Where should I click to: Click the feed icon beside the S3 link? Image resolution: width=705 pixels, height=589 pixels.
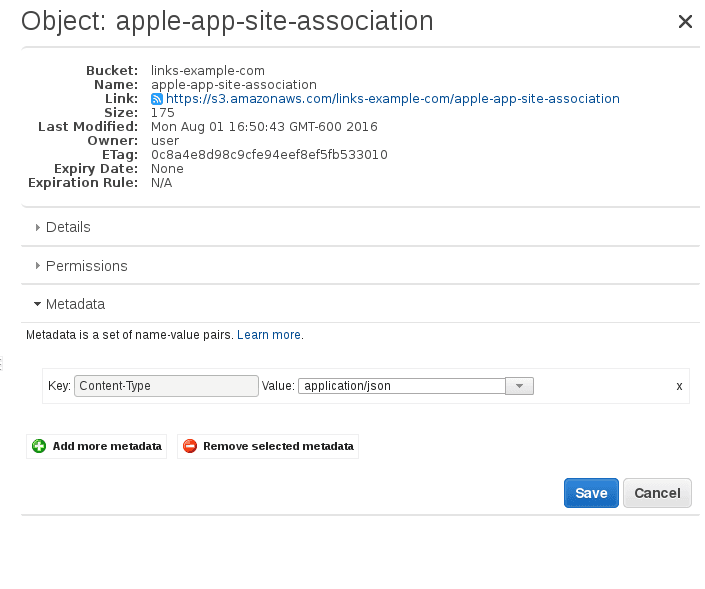[157, 99]
